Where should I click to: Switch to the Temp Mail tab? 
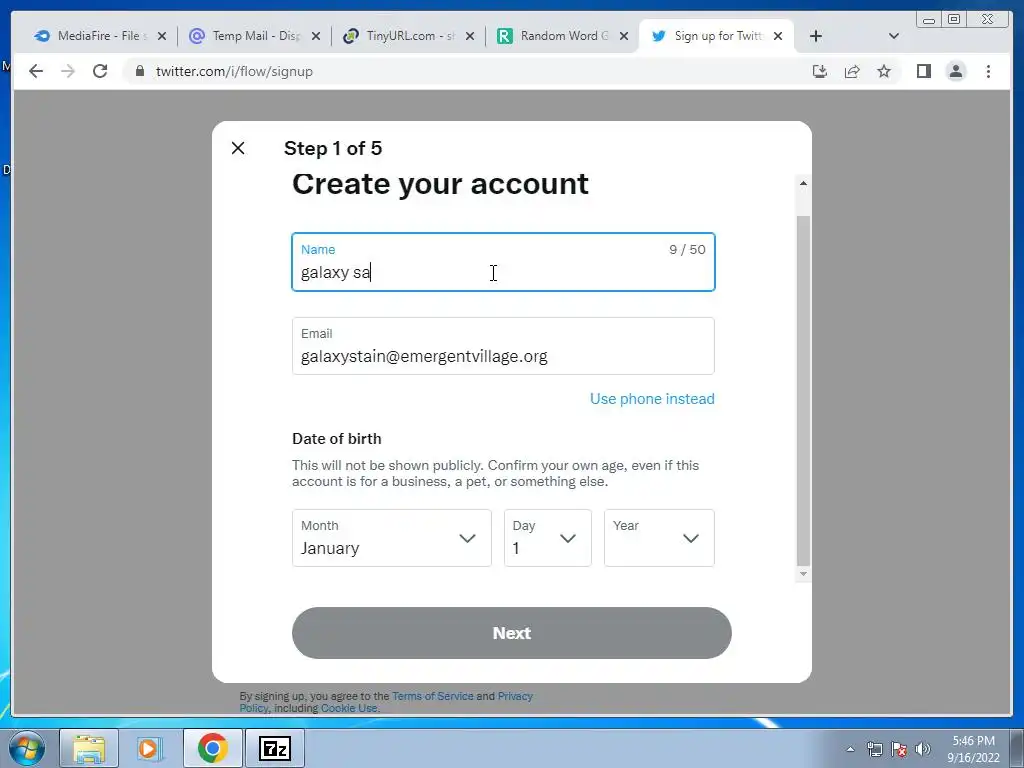[255, 36]
